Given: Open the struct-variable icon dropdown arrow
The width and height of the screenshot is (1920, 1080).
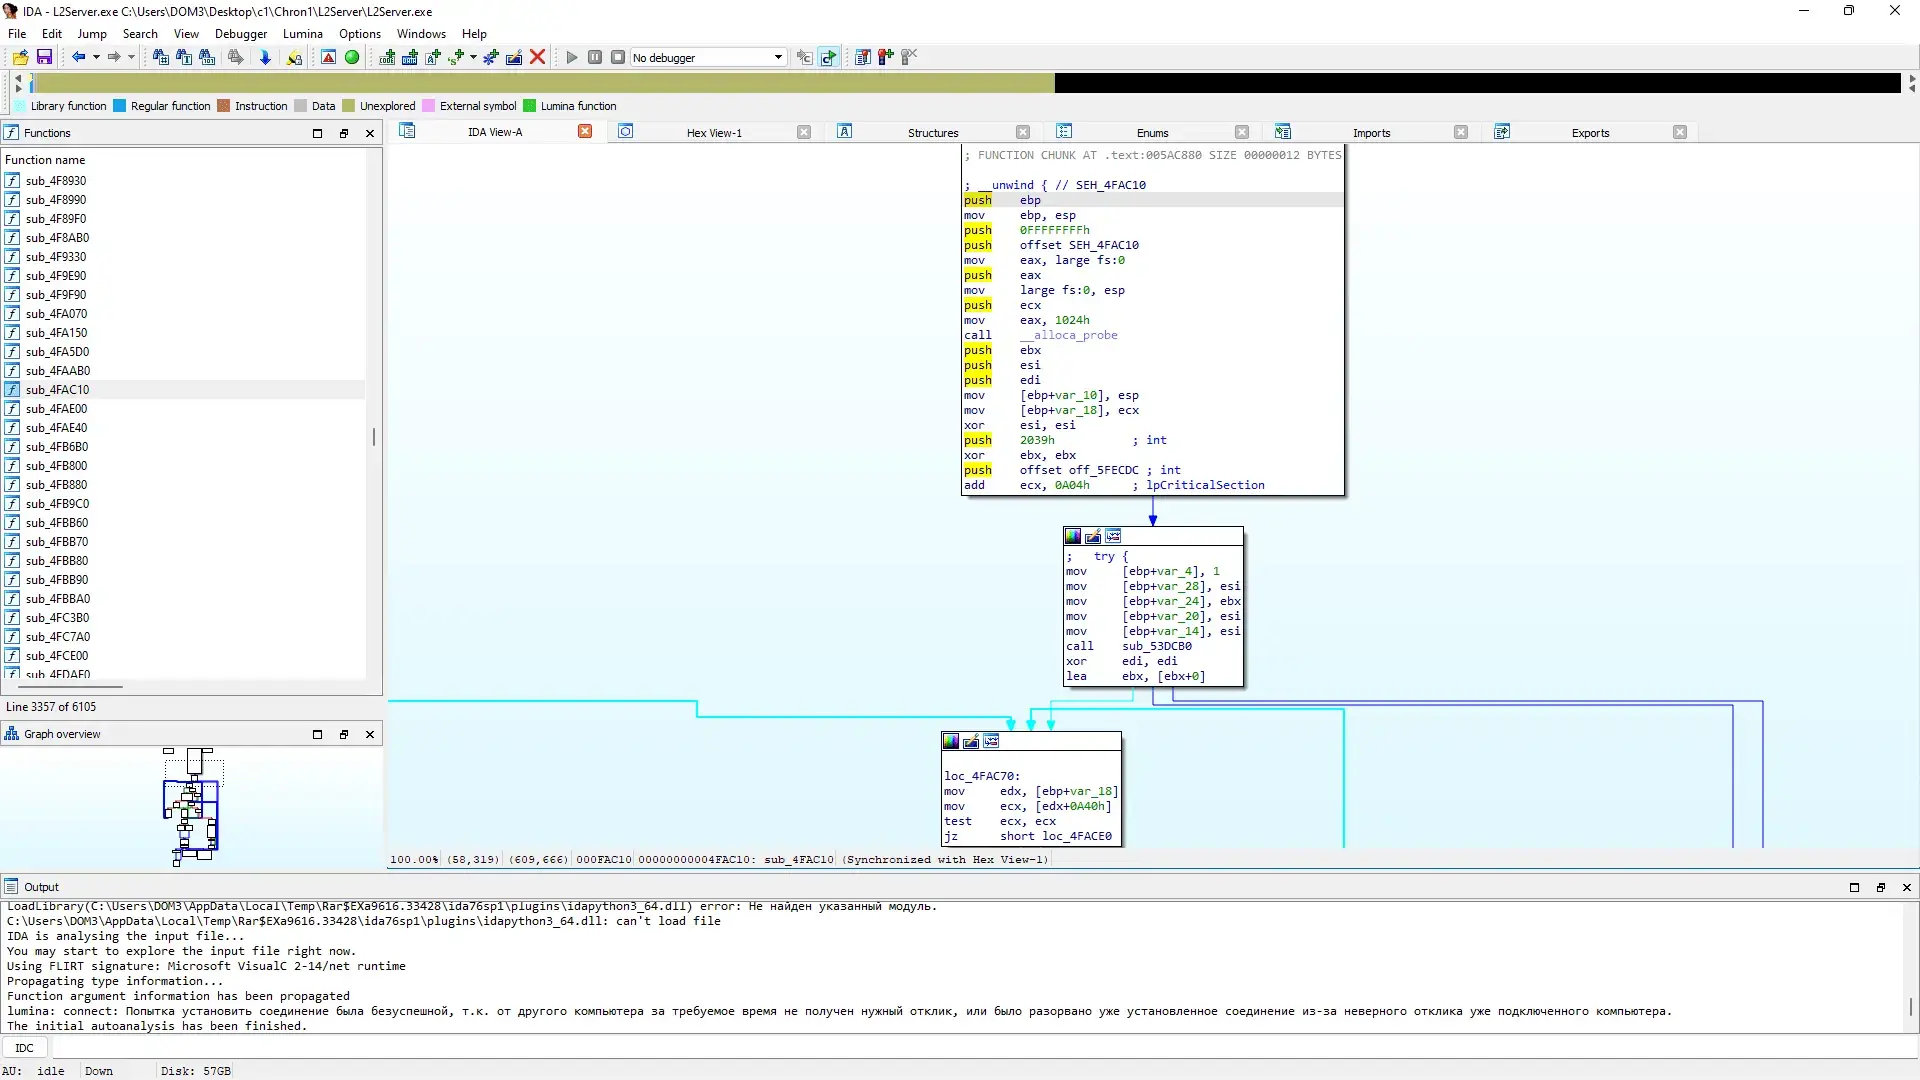Looking at the screenshot, I should tap(473, 57).
